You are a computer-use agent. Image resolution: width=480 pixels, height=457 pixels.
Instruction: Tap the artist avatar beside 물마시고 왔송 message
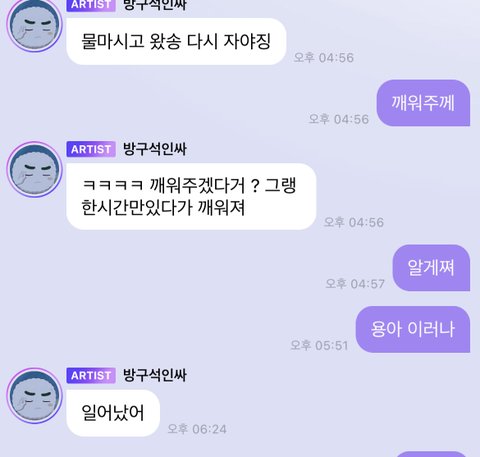coord(35,25)
